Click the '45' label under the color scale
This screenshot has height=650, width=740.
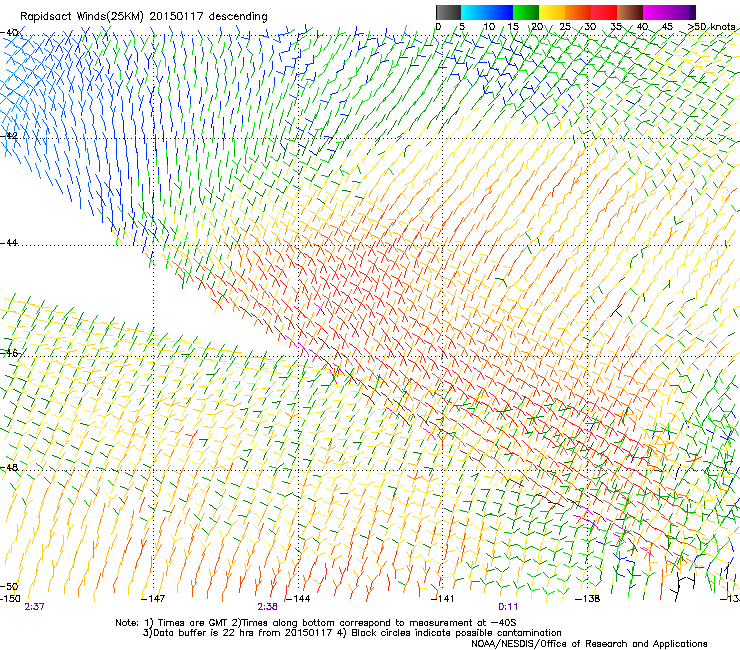667,27
